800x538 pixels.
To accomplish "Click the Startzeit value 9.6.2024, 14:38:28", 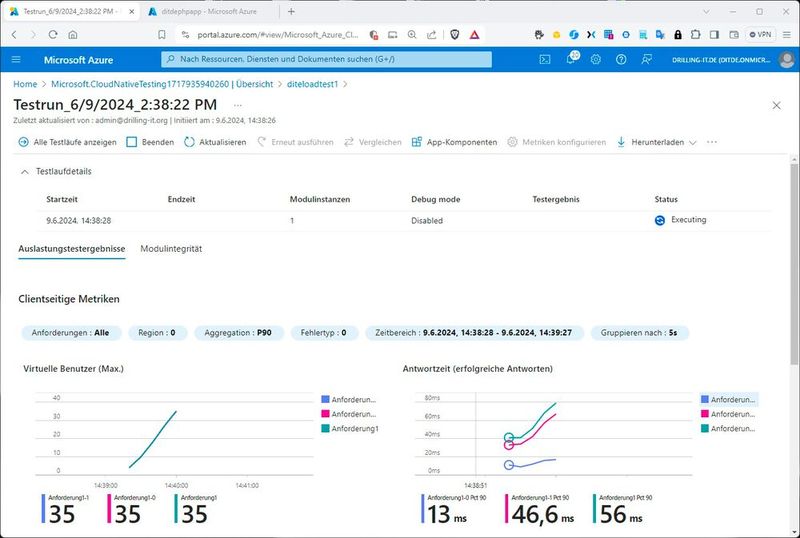I will 79,221.
